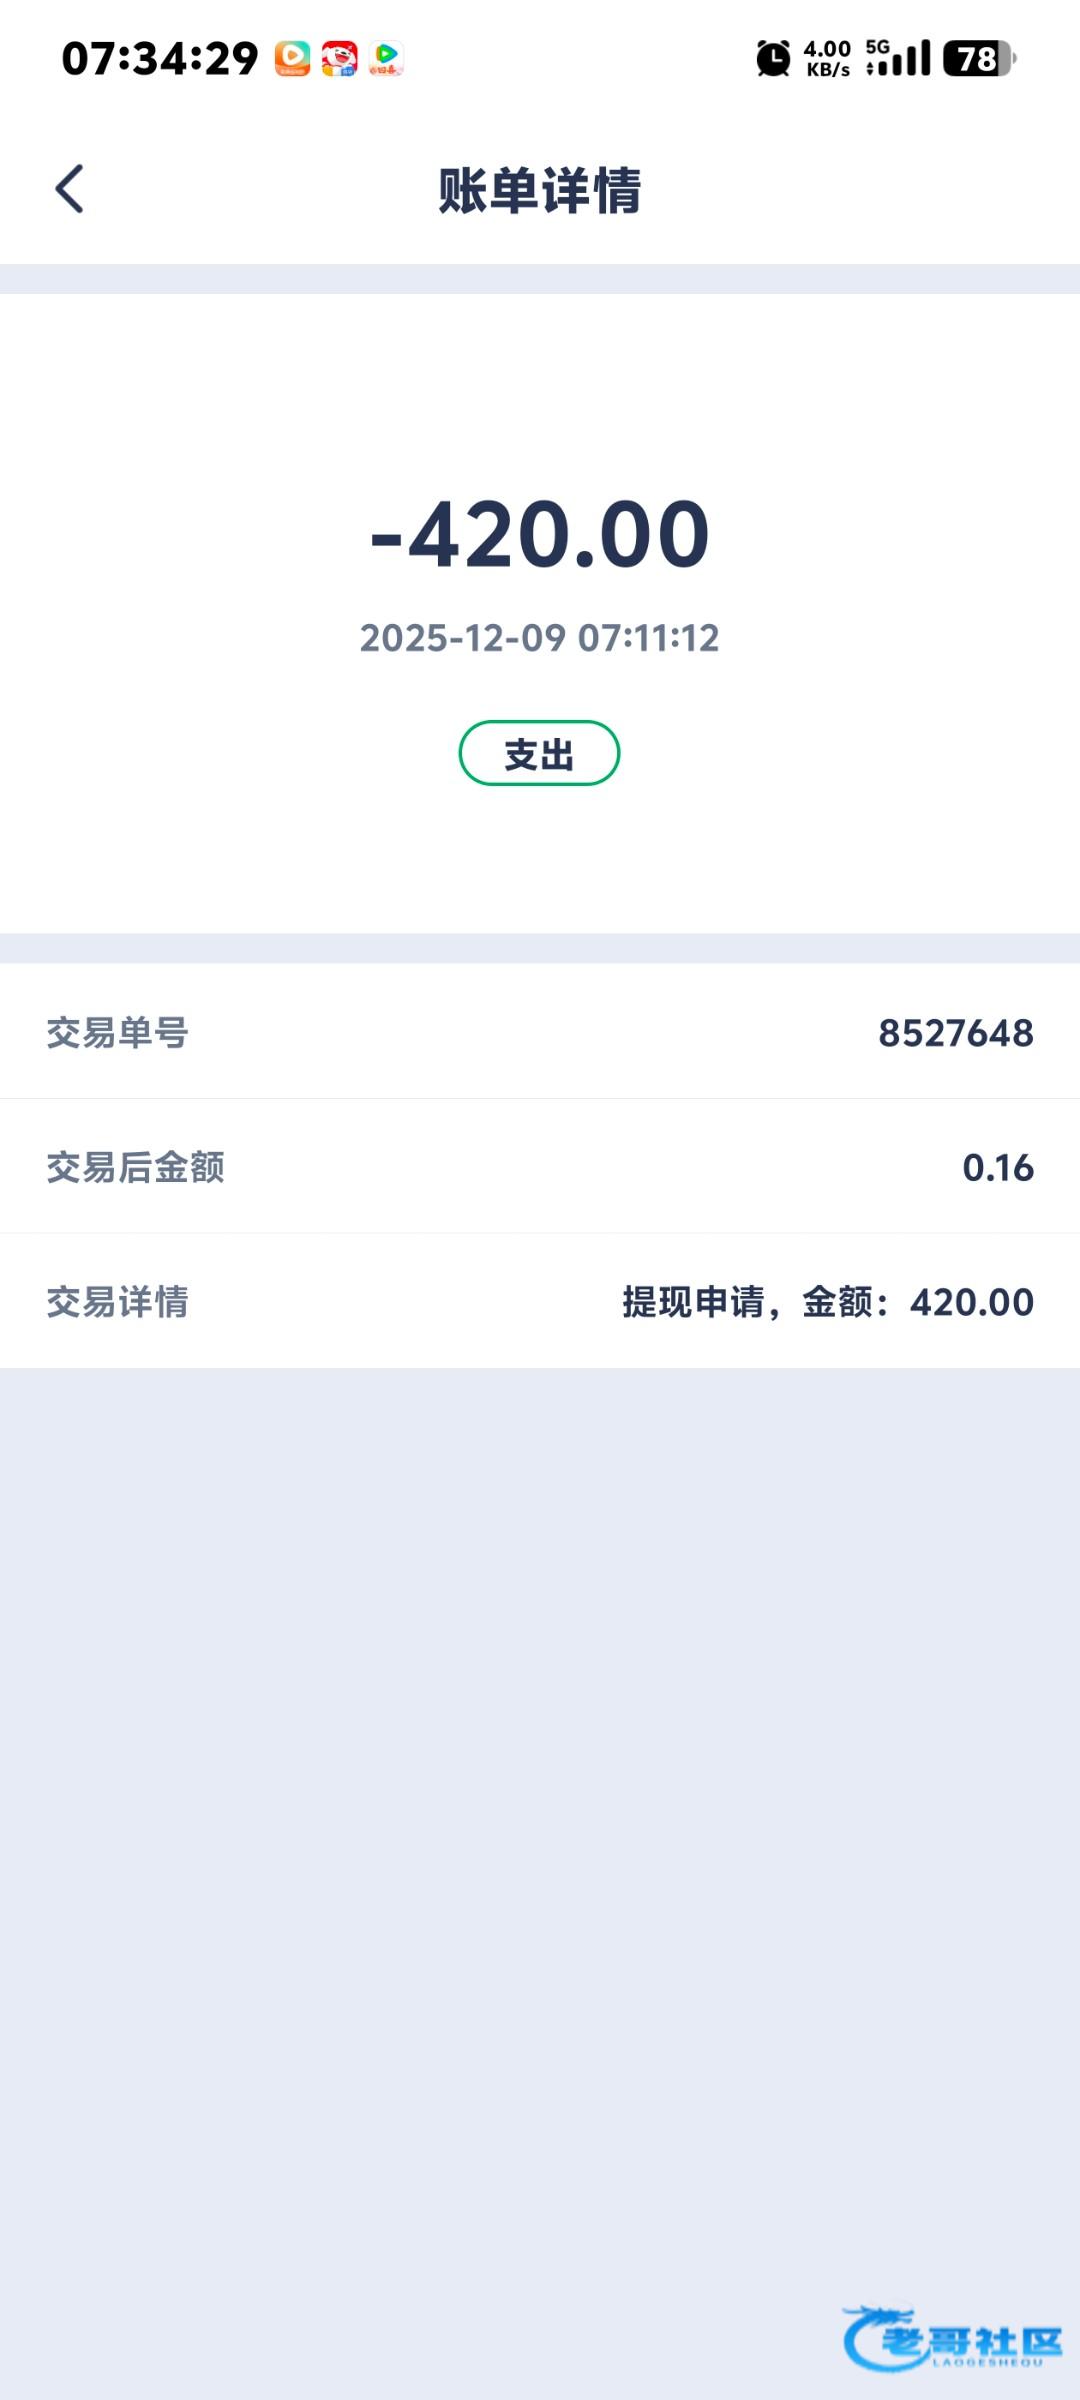The width and height of the screenshot is (1080, 2400).
Task: Tap the 账单详情 page title
Action: coord(539,190)
